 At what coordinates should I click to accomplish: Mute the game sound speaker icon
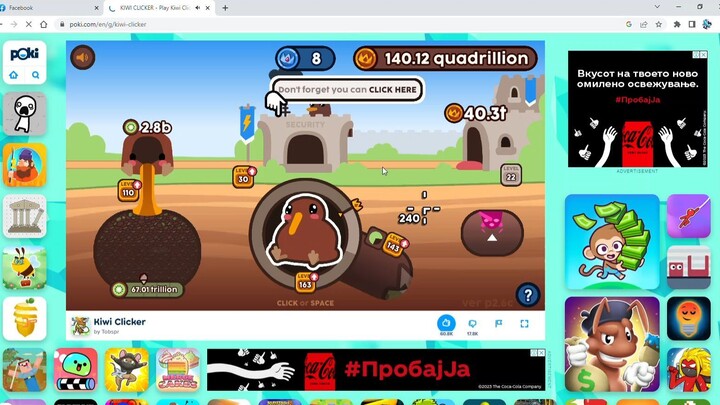(x=83, y=57)
